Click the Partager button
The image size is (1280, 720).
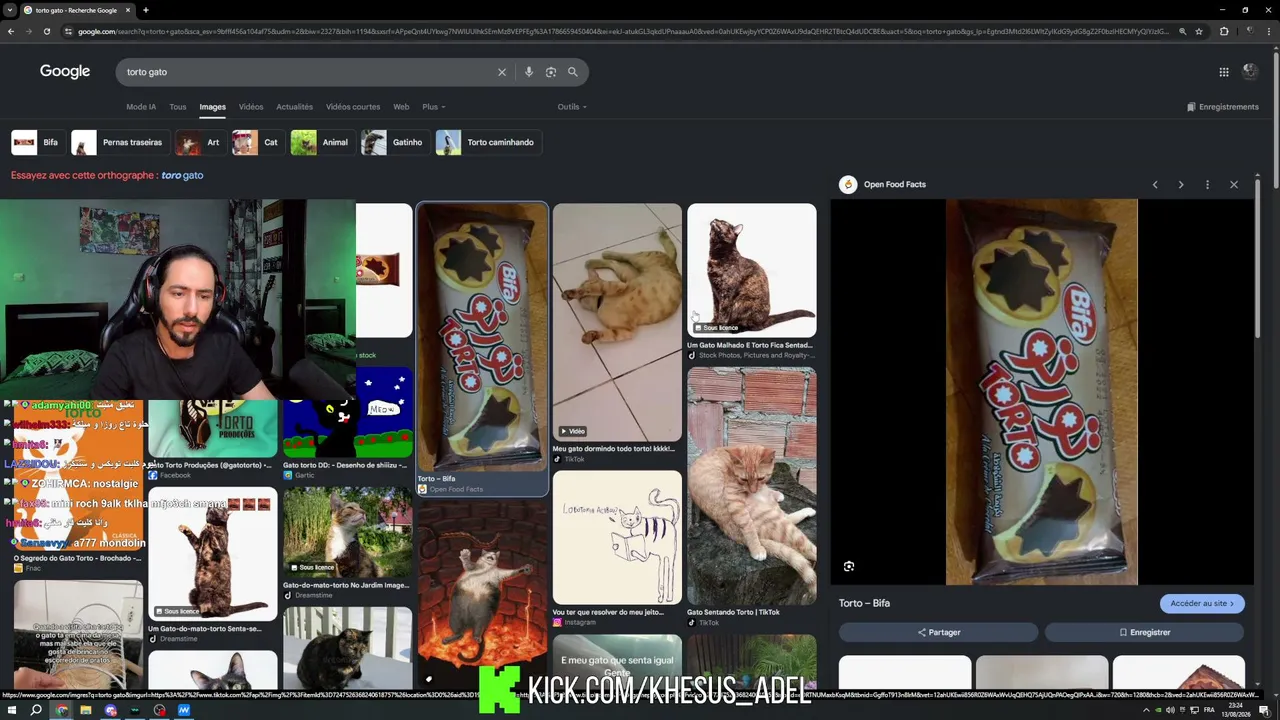(939, 633)
